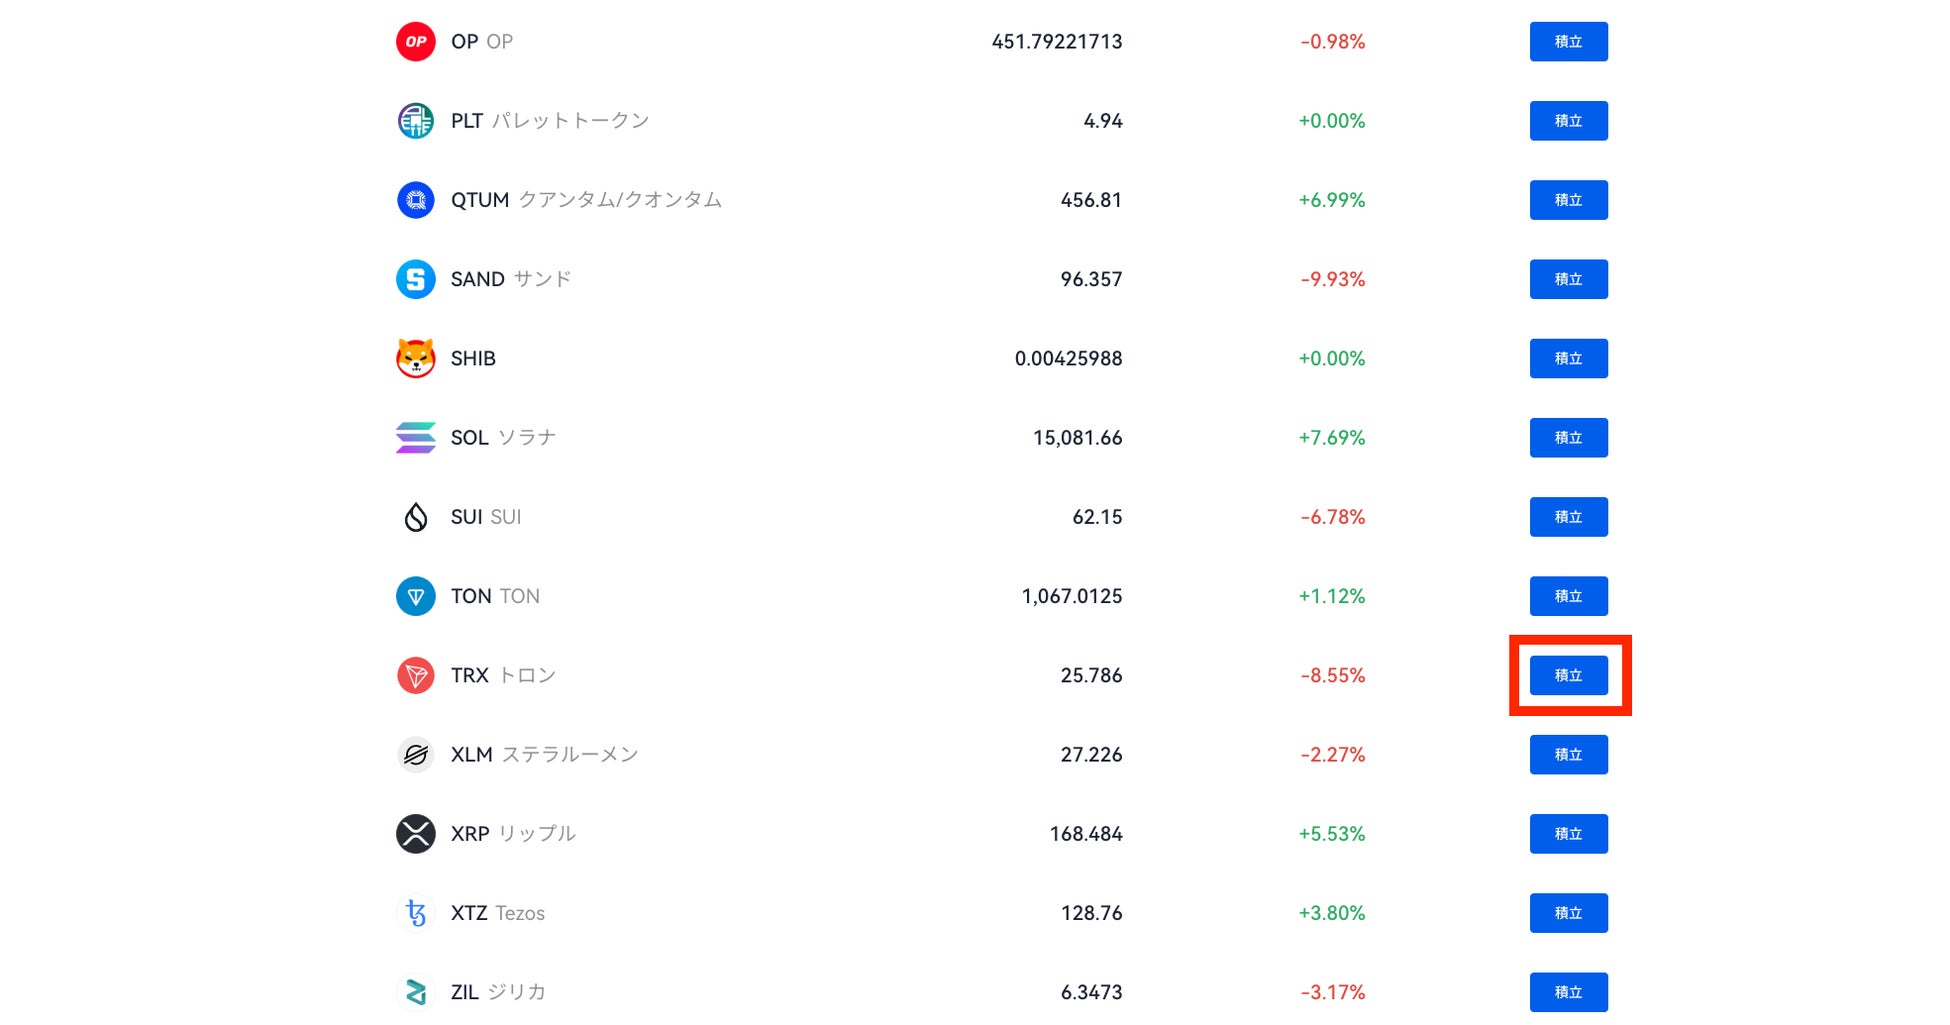Click the SUI droplet icon
Image resolution: width=1950 pixels, height=1025 pixels.
point(415,517)
